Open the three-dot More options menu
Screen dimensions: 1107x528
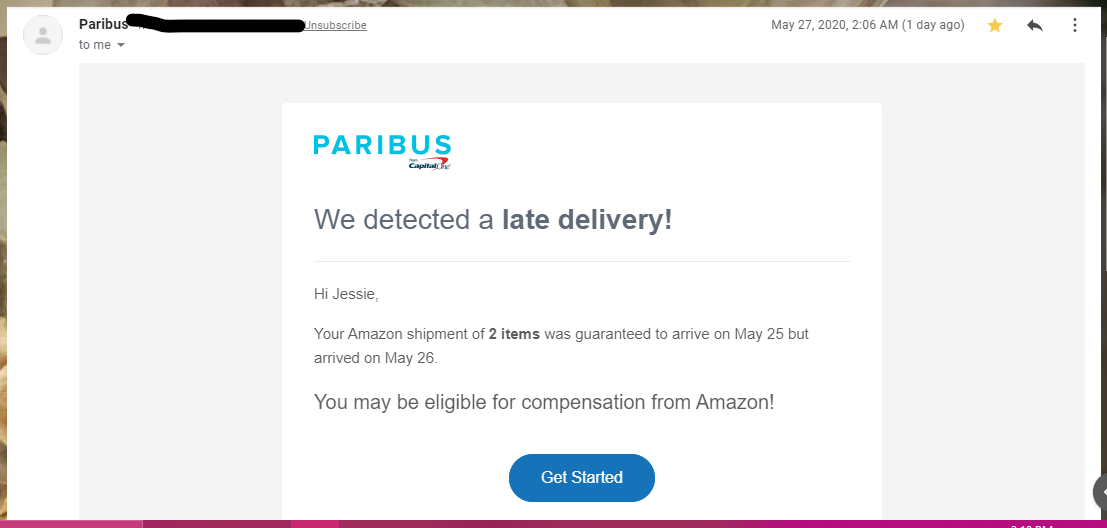point(1075,26)
